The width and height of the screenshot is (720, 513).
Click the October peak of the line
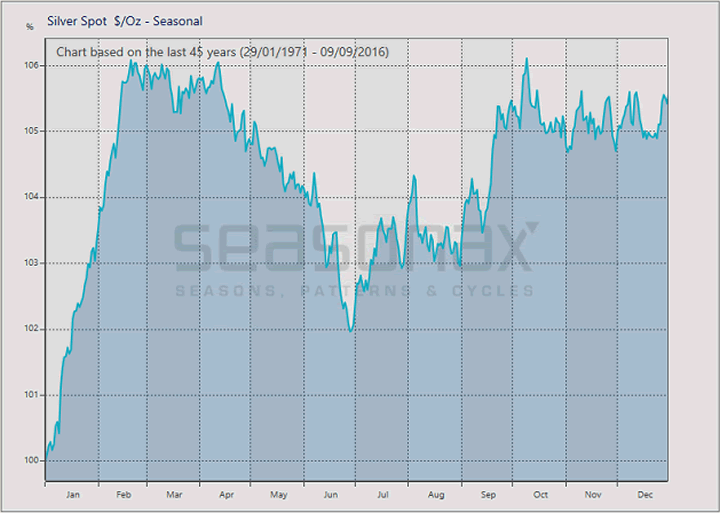[x=527, y=59]
